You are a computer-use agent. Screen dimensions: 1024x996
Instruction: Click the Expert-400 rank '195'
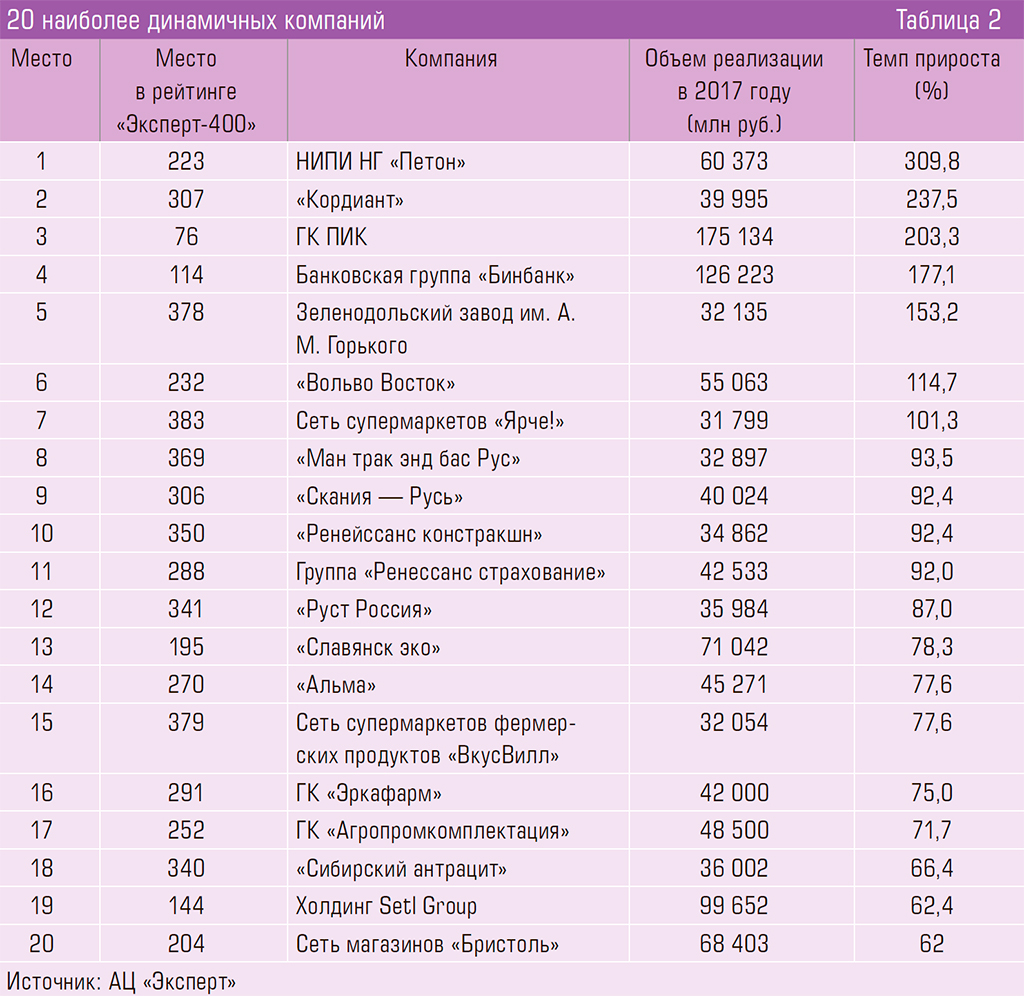[x=186, y=647]
